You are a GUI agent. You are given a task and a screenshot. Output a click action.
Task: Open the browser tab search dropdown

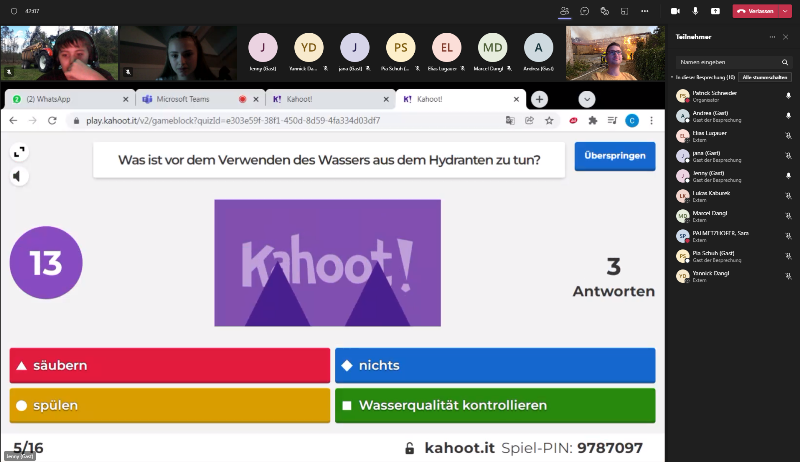click(587, 99)
